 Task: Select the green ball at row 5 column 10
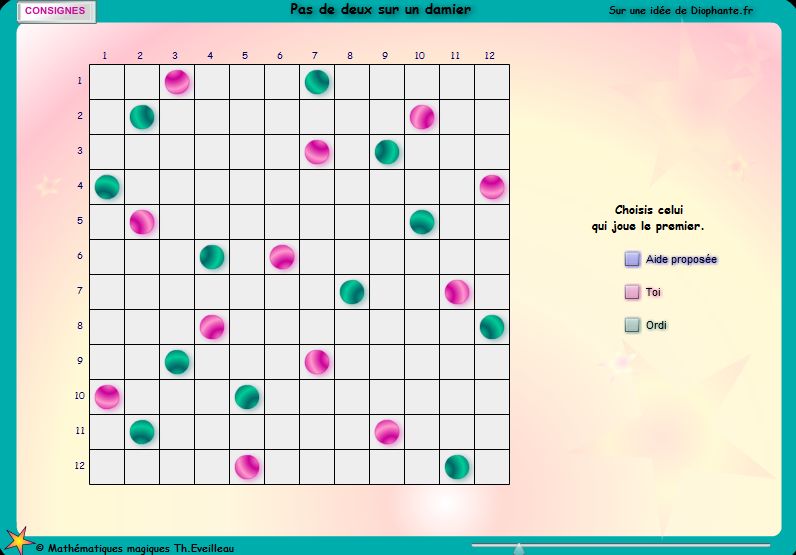(422, 222)
